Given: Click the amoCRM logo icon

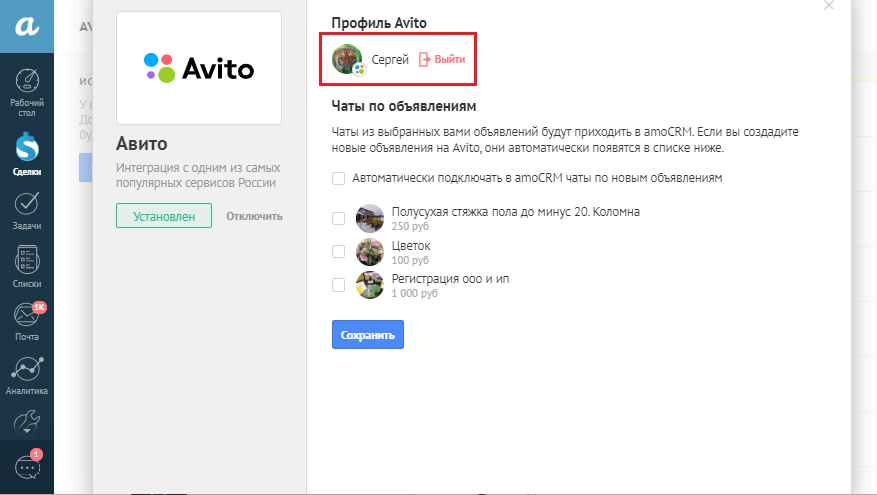Looking at the screenshot, I should pos(27,27).
